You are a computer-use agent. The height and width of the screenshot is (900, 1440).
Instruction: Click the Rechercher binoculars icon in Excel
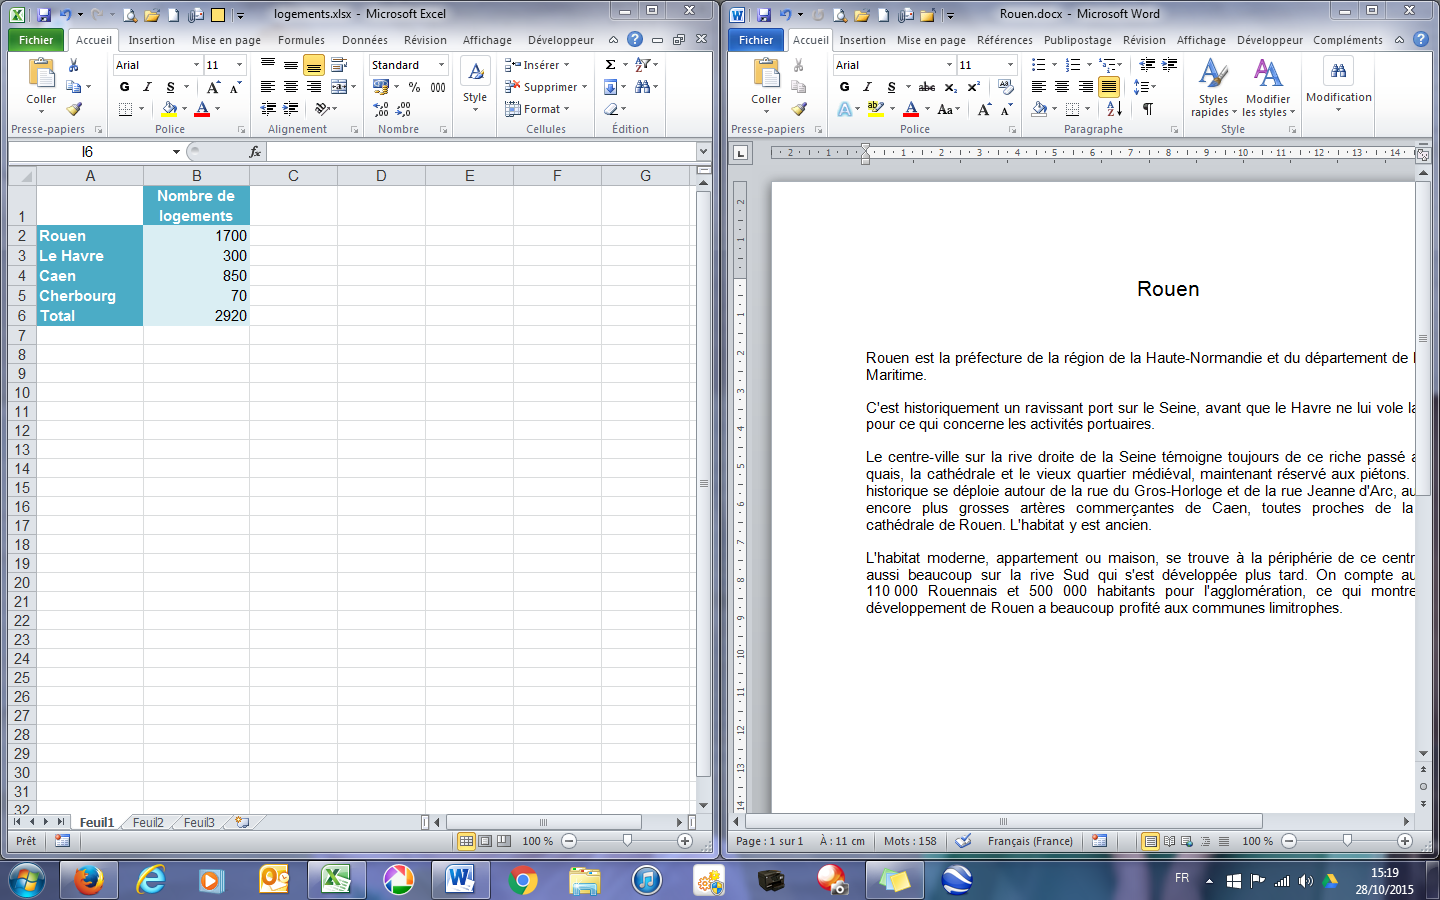coord(643,87)
